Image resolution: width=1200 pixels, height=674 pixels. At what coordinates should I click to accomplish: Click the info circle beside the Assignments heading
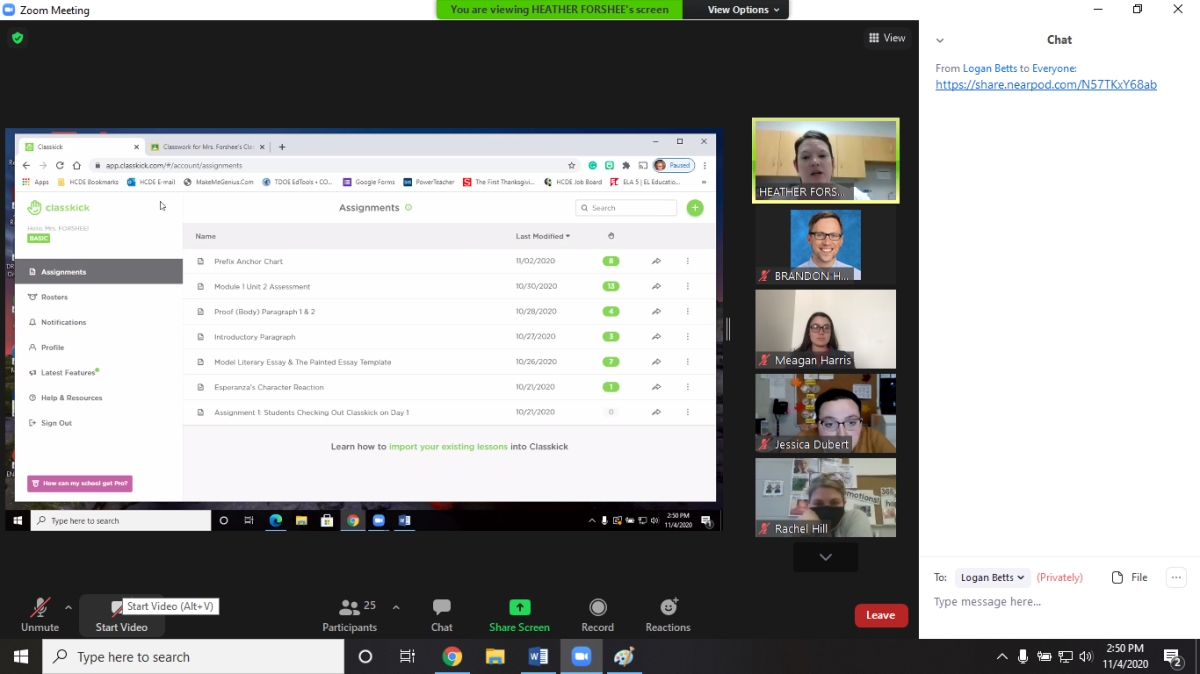(408, 208)
